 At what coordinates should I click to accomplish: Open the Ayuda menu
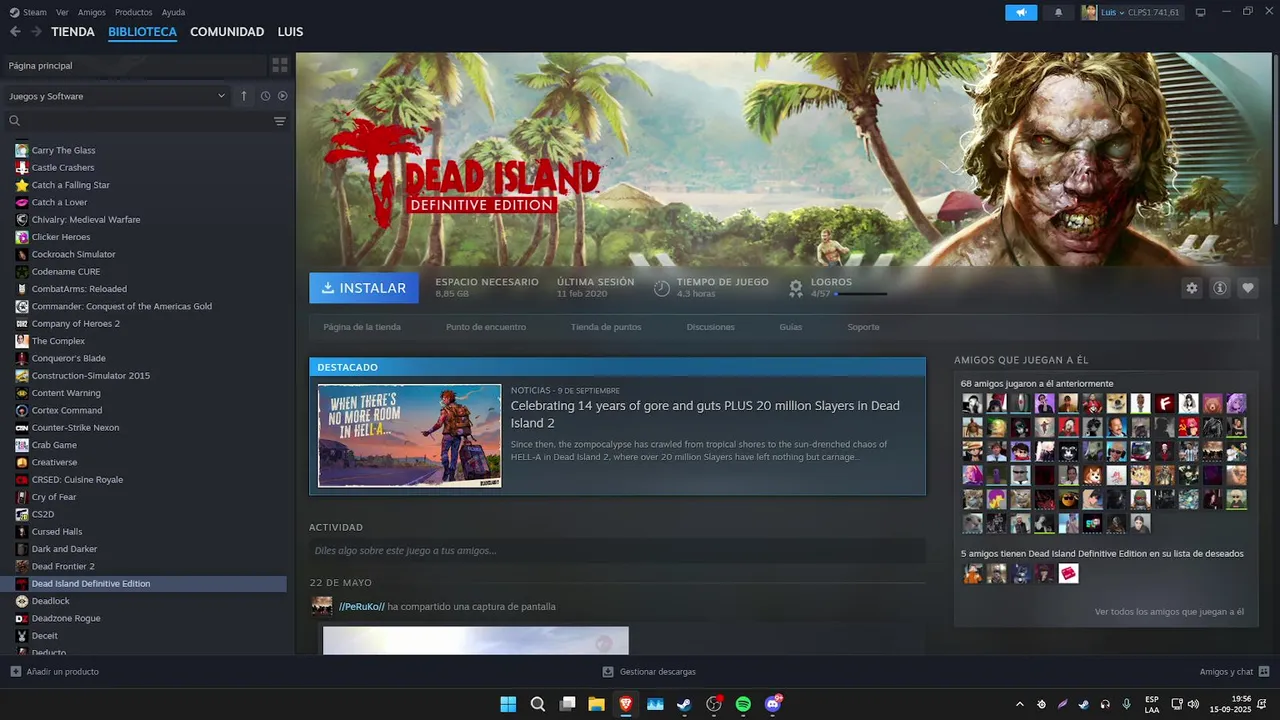point(173,12)
